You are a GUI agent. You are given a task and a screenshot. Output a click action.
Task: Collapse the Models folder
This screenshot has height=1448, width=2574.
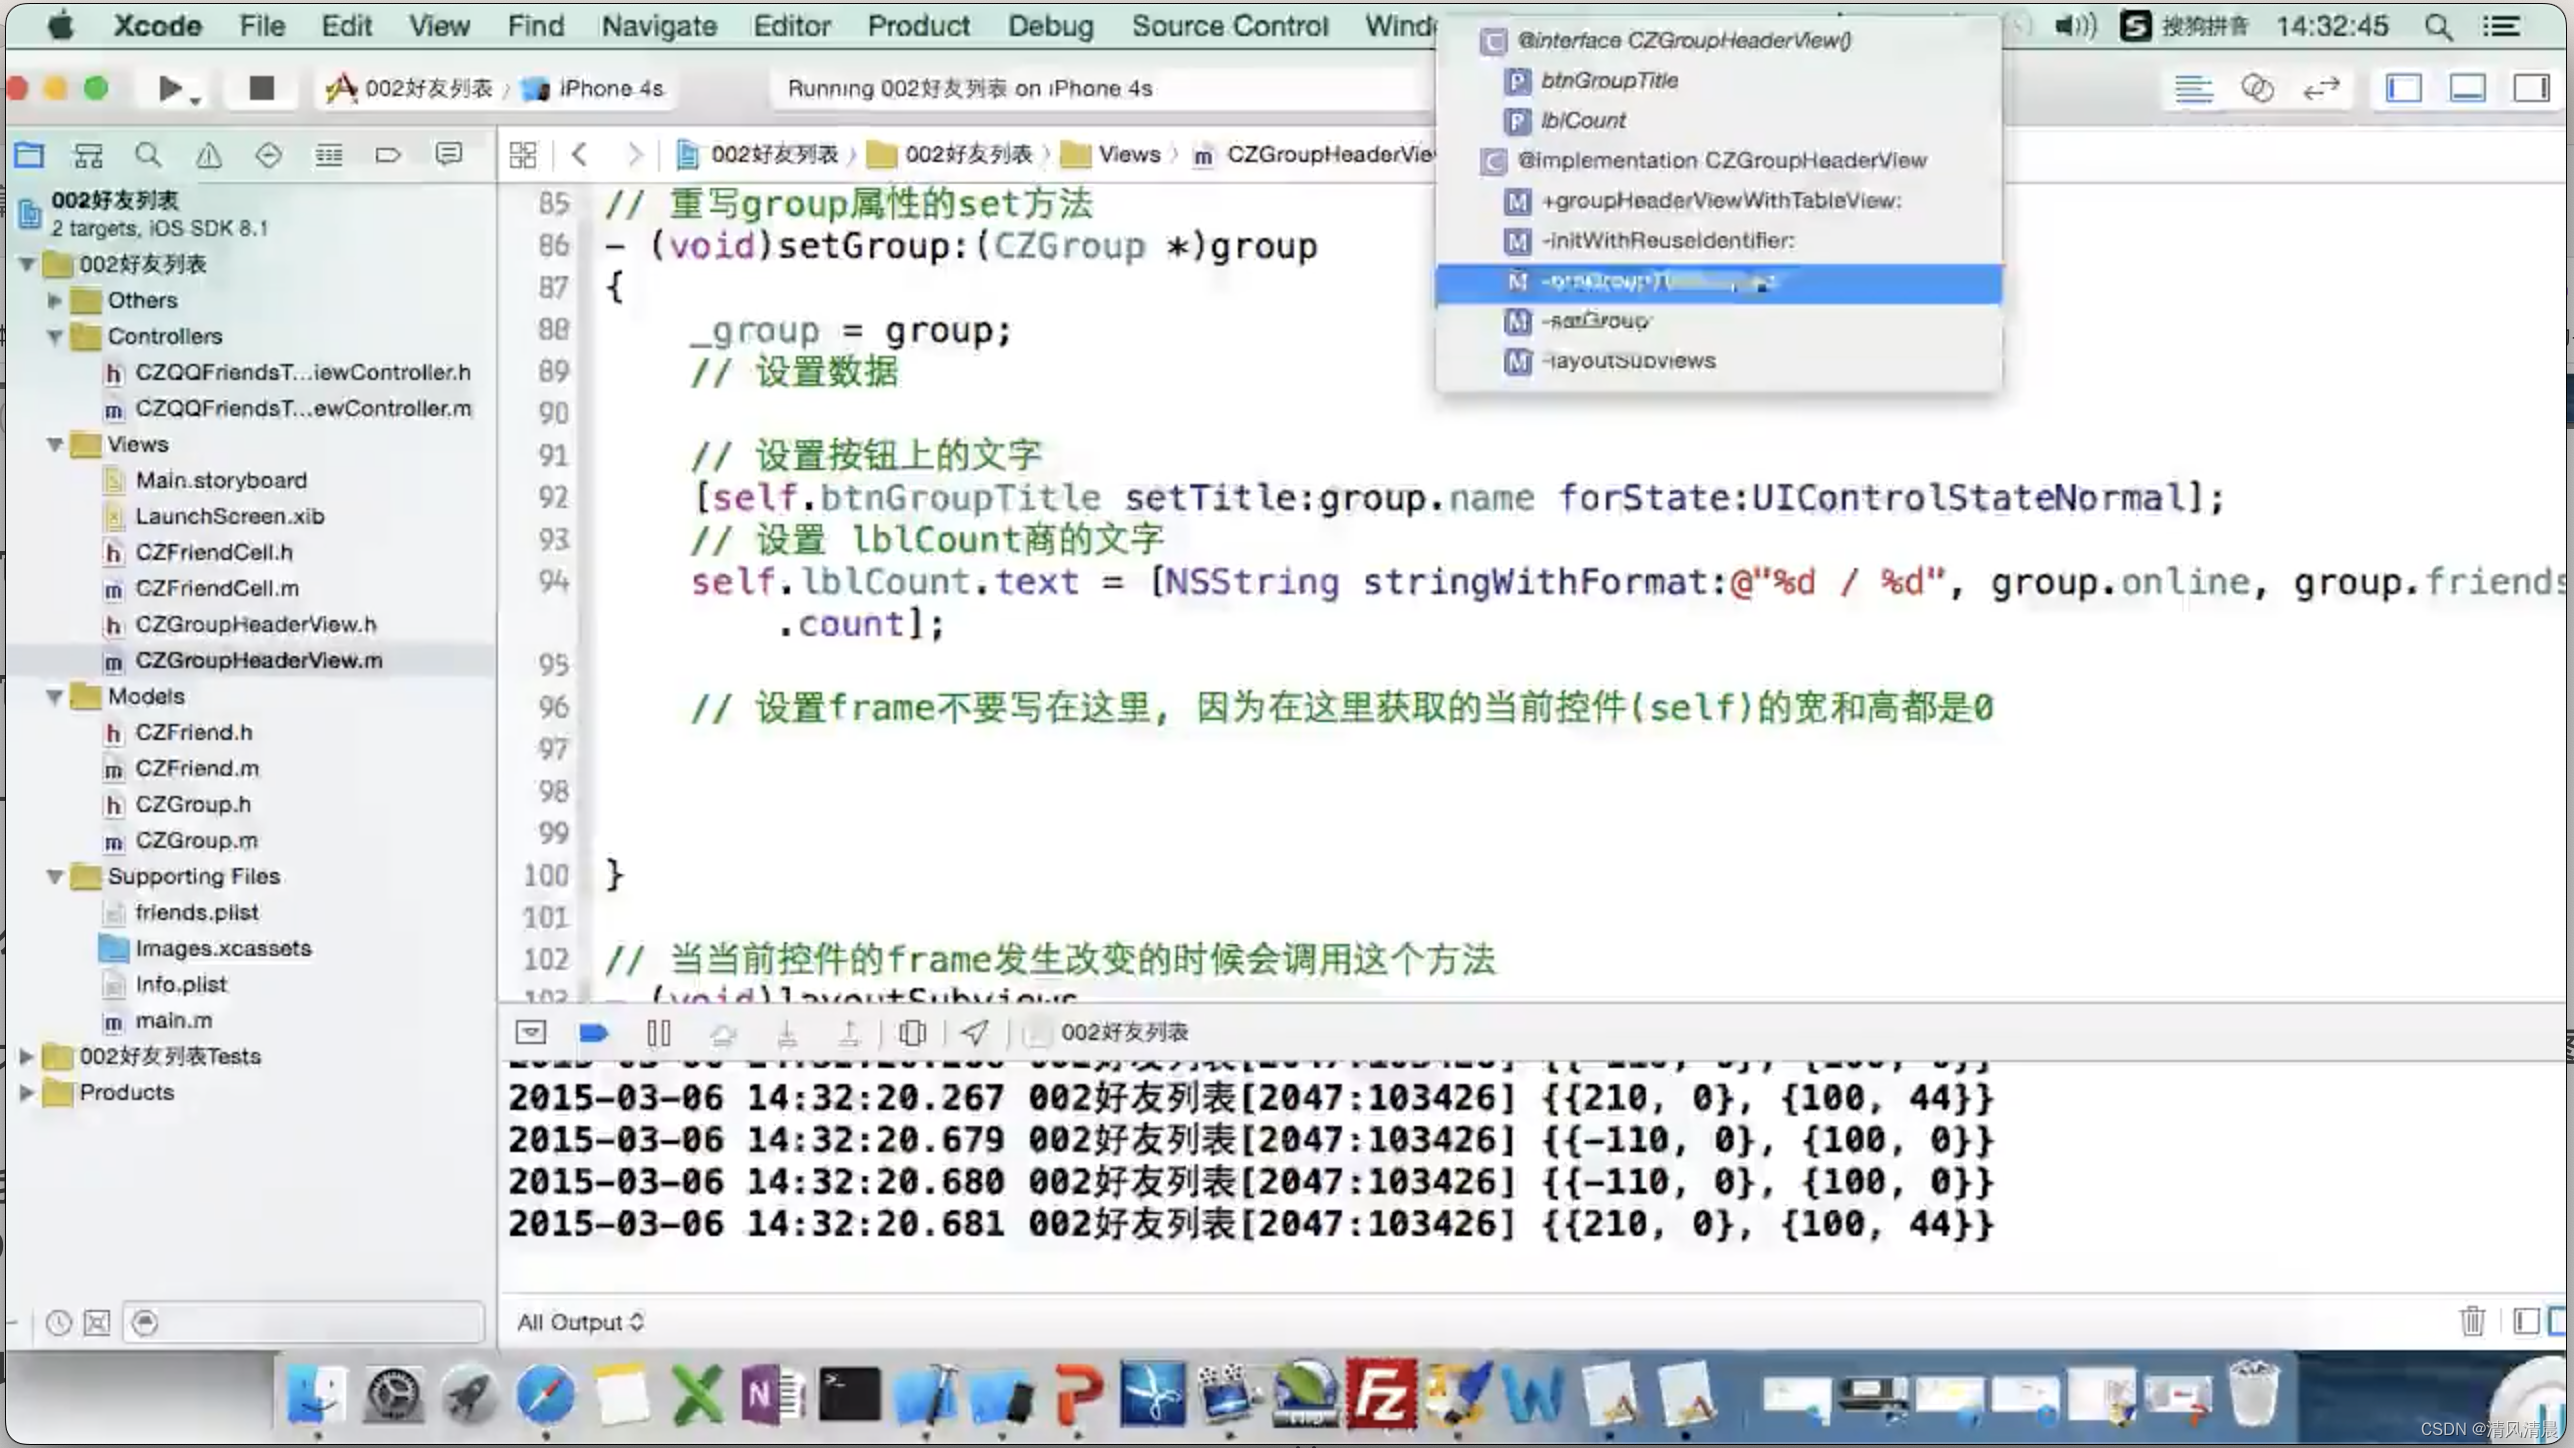point(55,696)
